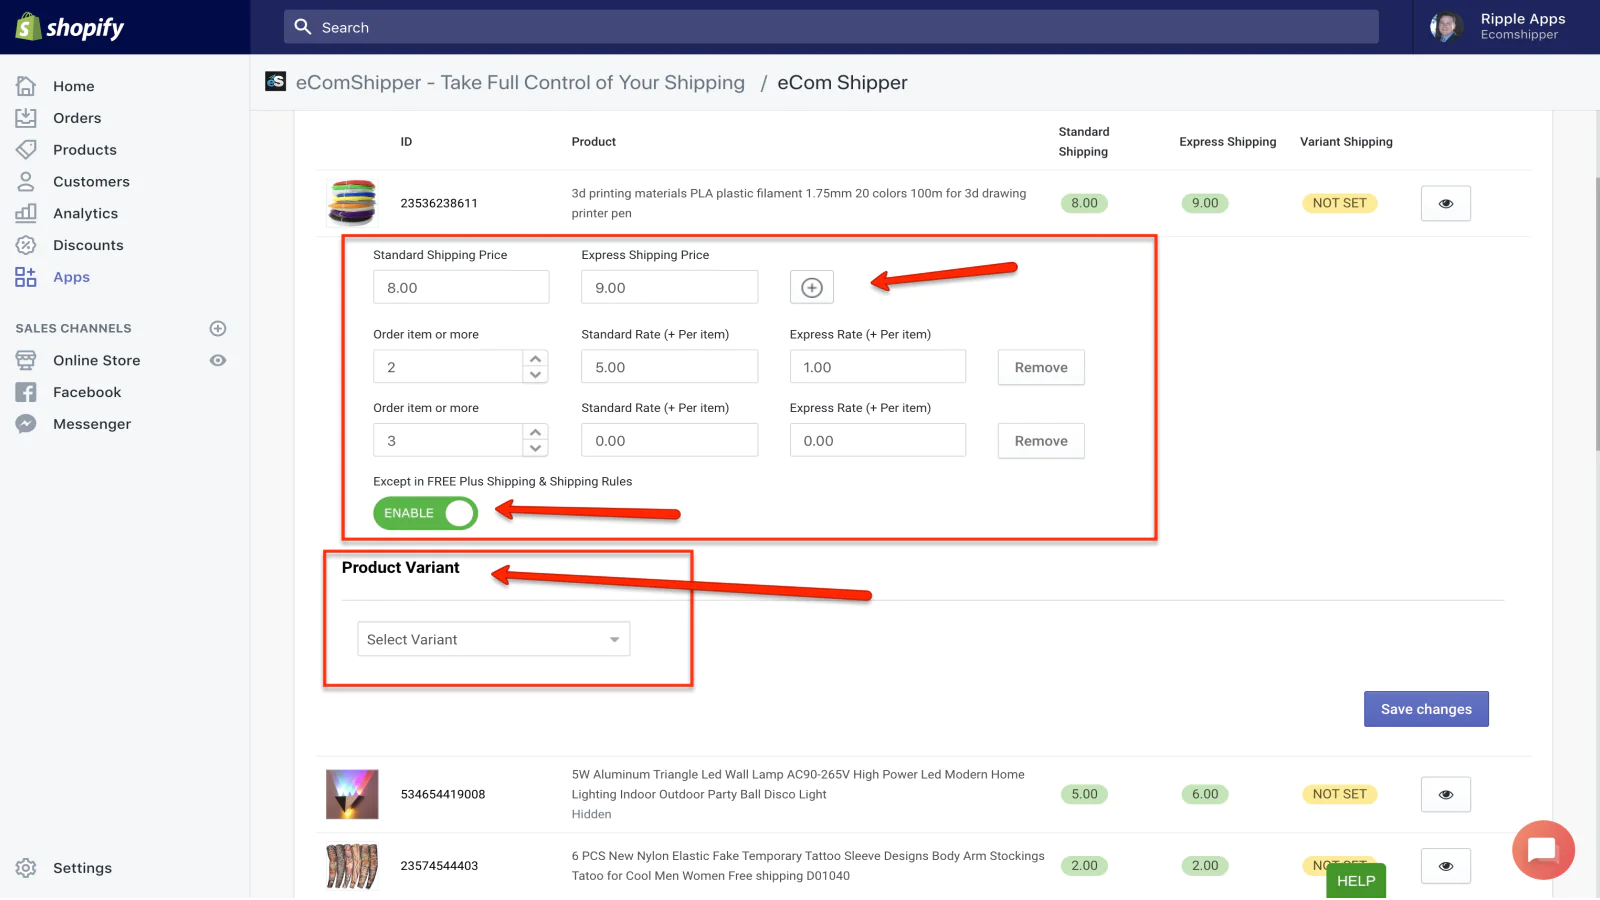Decrease first order item count stepper
Screen dimensions: 1600x900
click(x=536, y=375)
